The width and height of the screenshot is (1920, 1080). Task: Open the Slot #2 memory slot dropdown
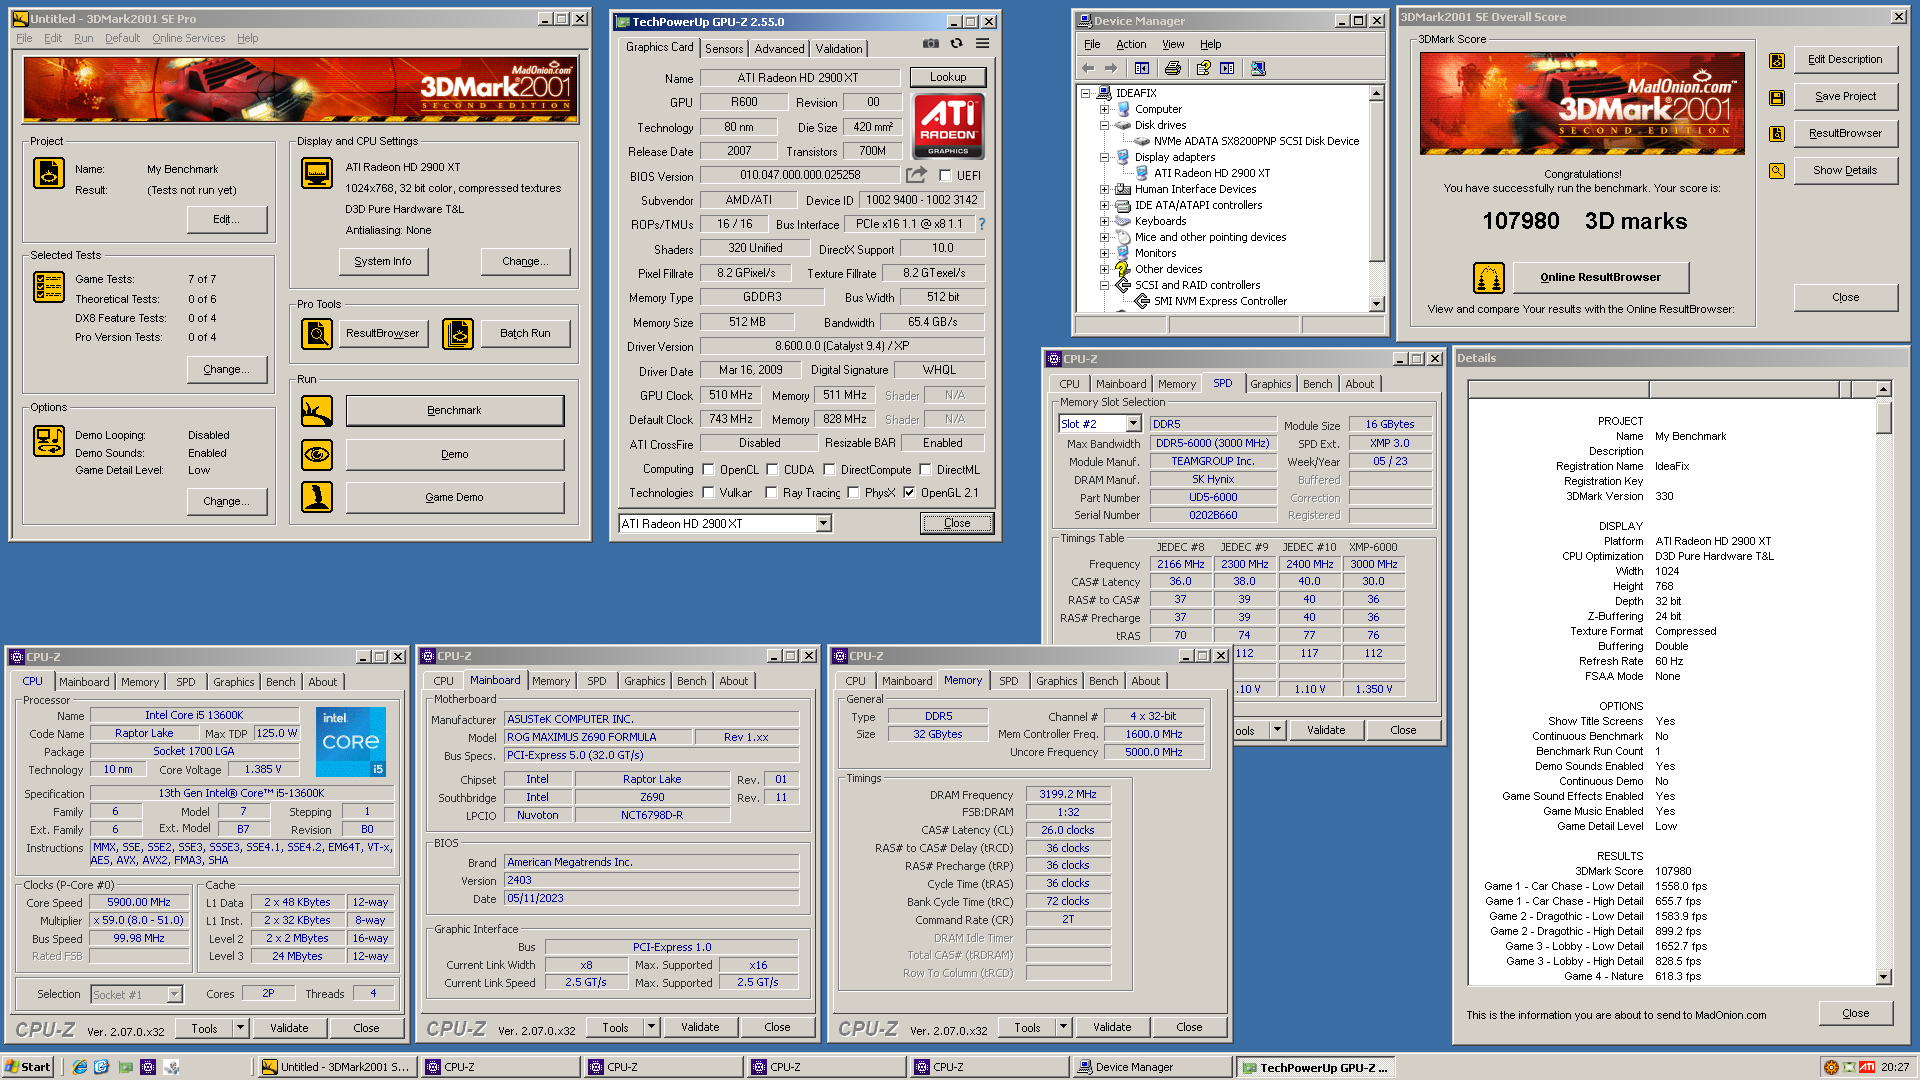[1133, 424]
